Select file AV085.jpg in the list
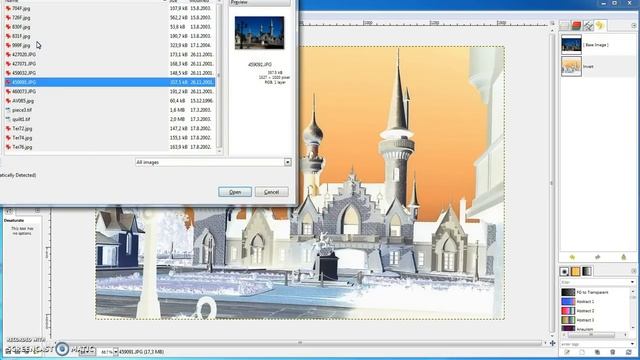 109,101
